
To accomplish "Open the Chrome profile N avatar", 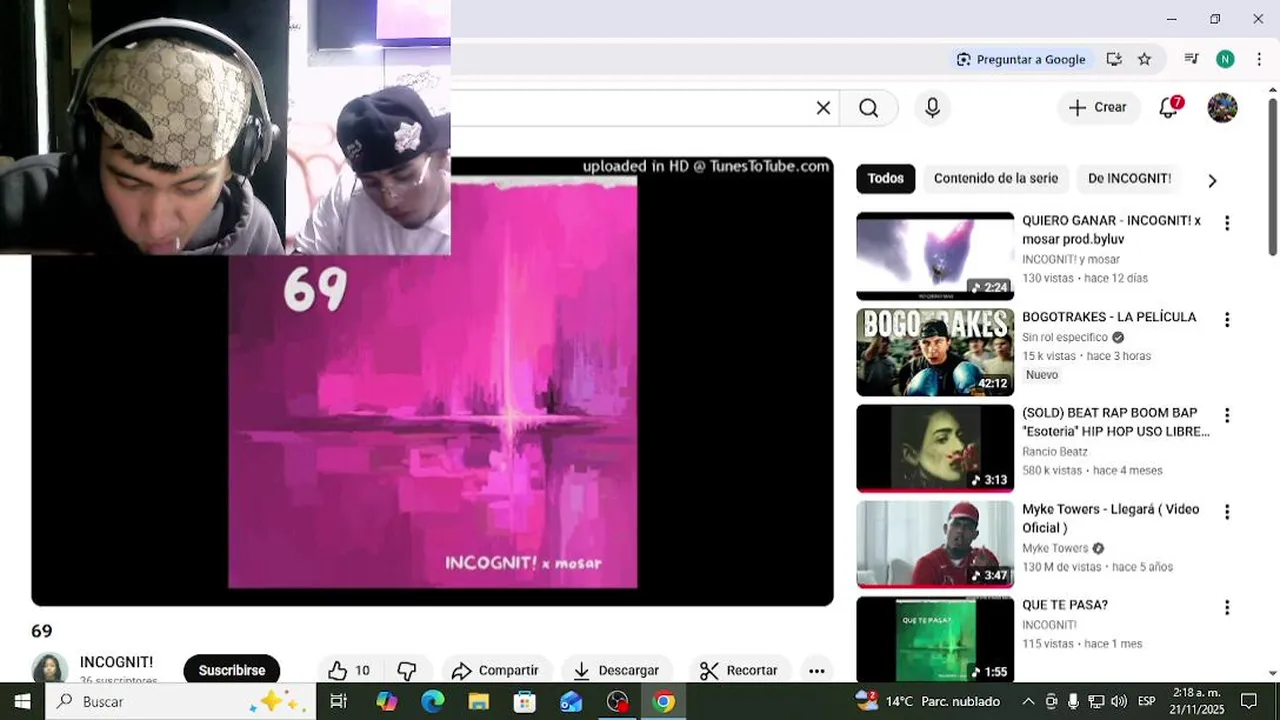I will pos(1225,59).
